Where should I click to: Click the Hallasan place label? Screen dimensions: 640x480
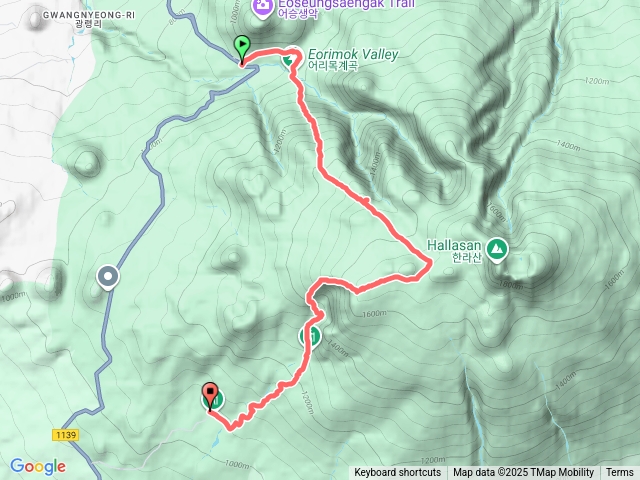point(454,251)
